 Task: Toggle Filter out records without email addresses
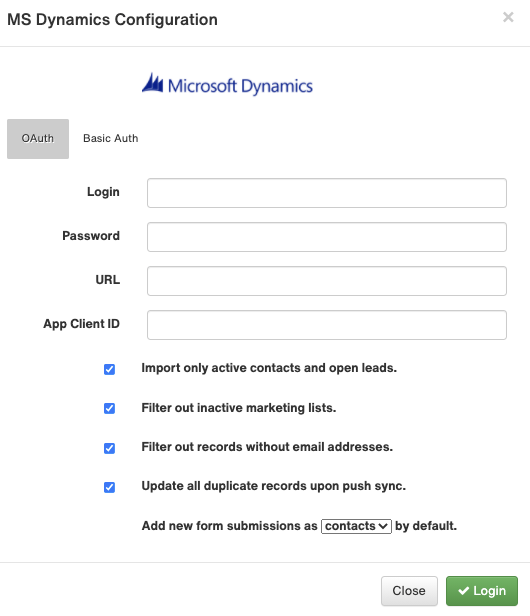coord(109,448)
